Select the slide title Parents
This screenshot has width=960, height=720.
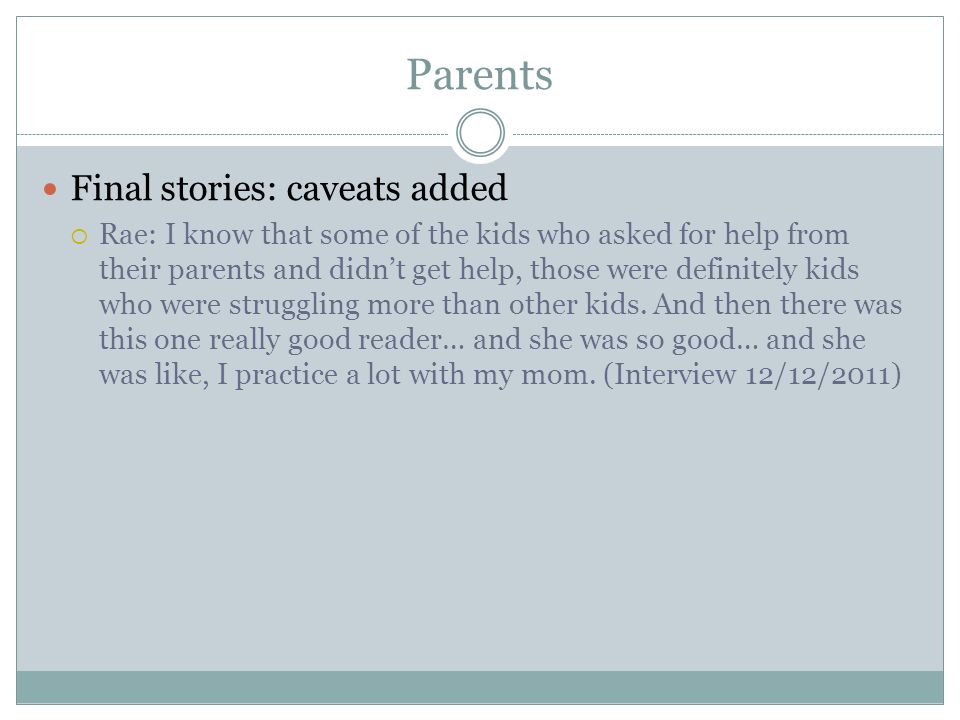point(480,75)
